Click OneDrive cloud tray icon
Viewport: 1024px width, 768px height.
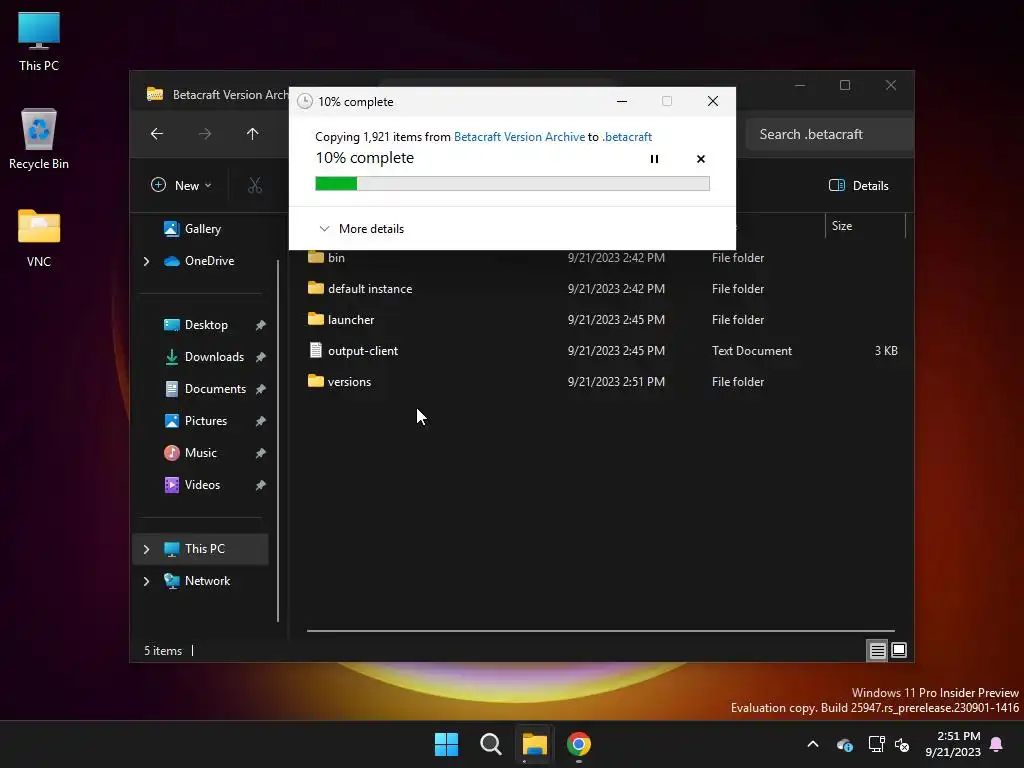(x=844, y=744)
